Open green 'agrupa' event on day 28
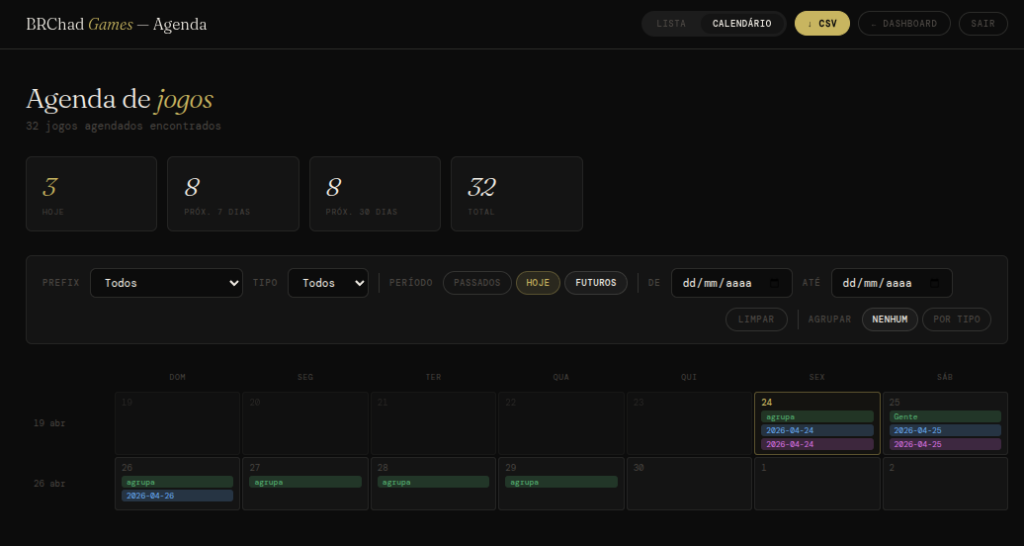This screenshot has height=546, width=1024. [x=433, y=482]
